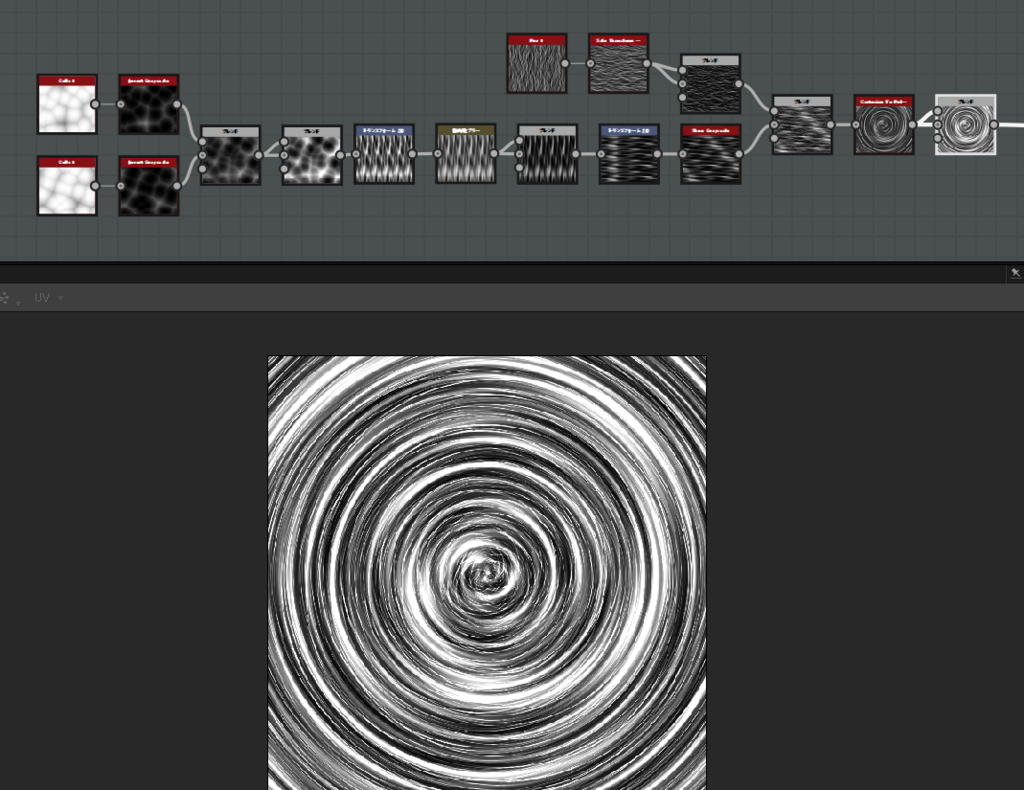Select the lower Invert Grayscale node

click(149, 186)
